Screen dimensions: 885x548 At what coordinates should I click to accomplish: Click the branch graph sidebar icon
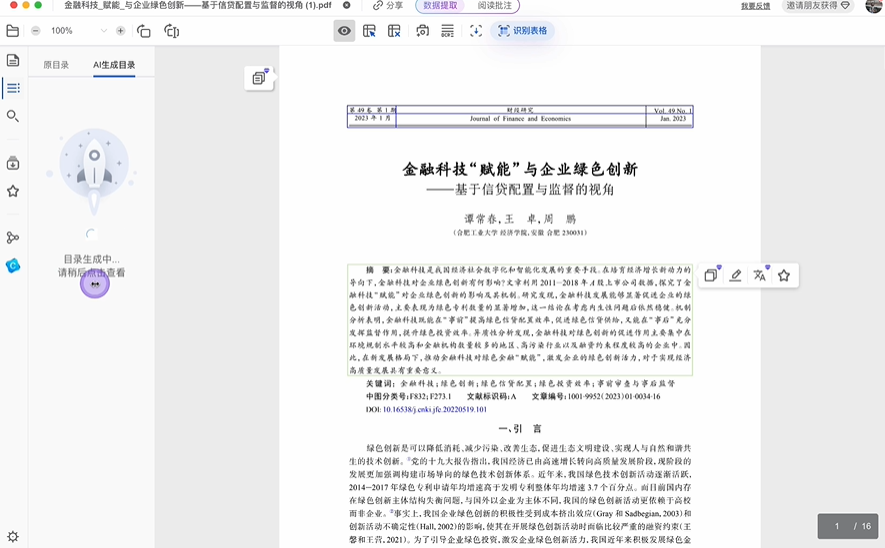tap(12, 238)
